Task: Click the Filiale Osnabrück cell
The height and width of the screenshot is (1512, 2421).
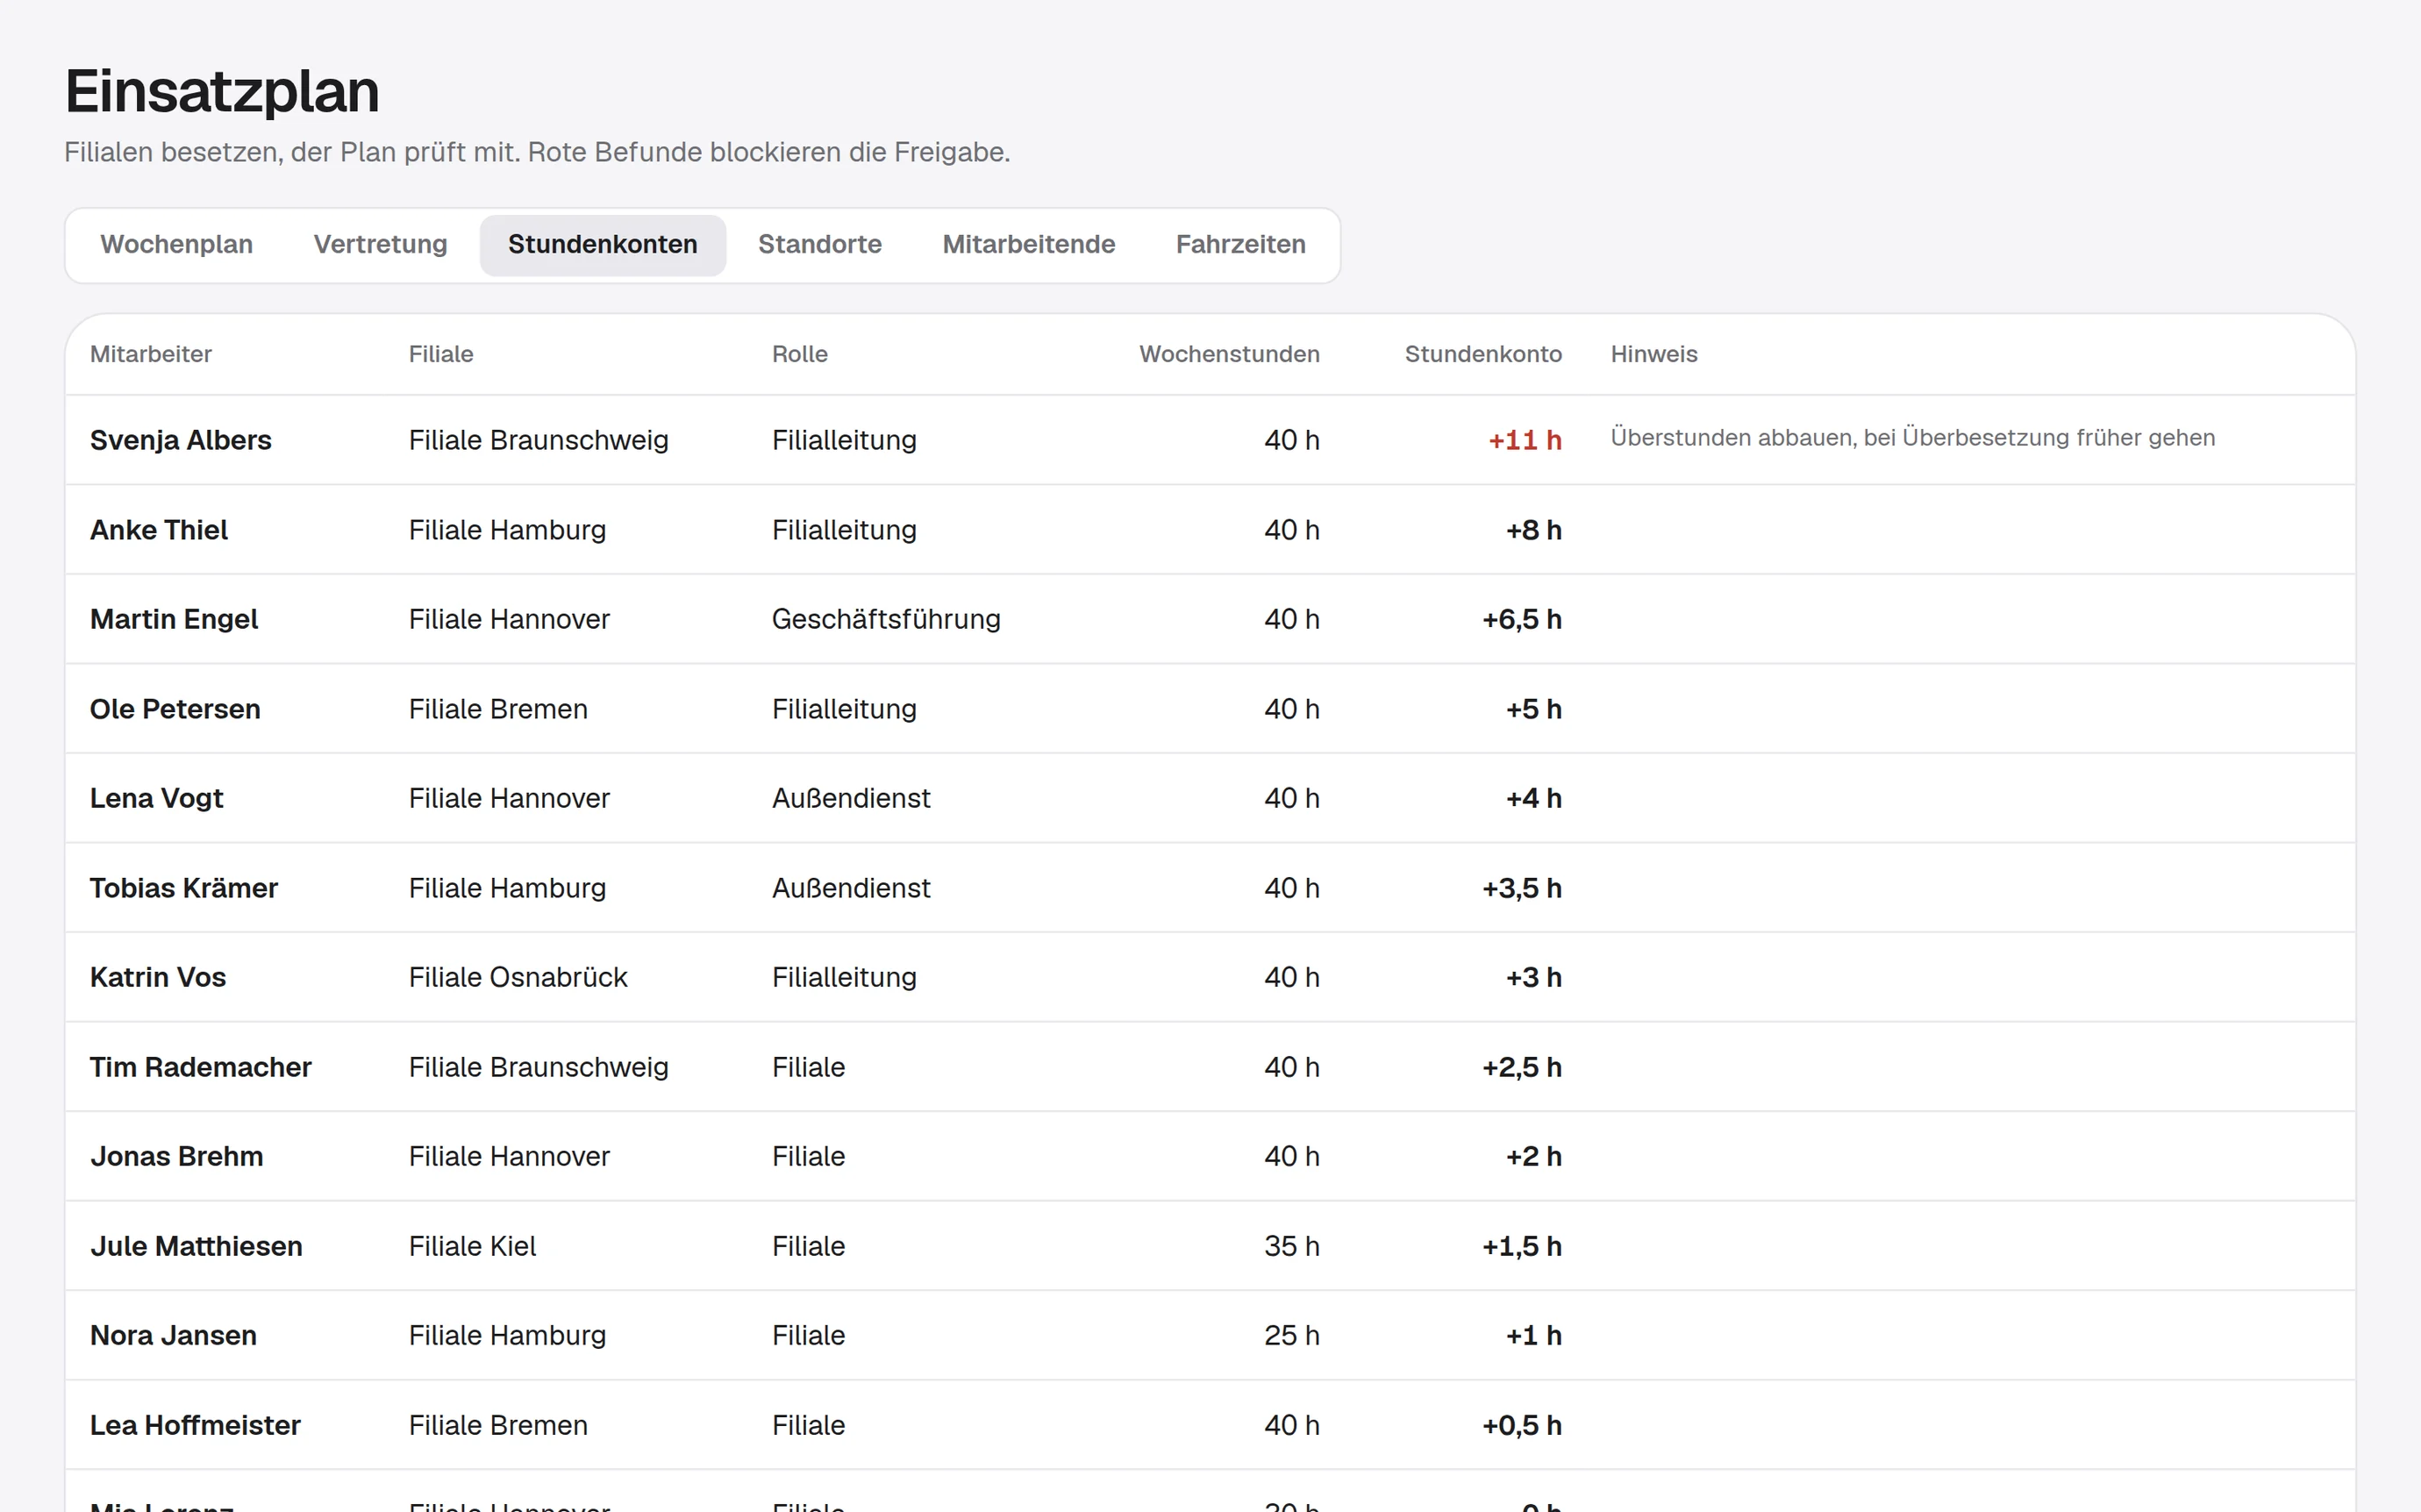Action: pyautogui.click(x=518, y=977)
